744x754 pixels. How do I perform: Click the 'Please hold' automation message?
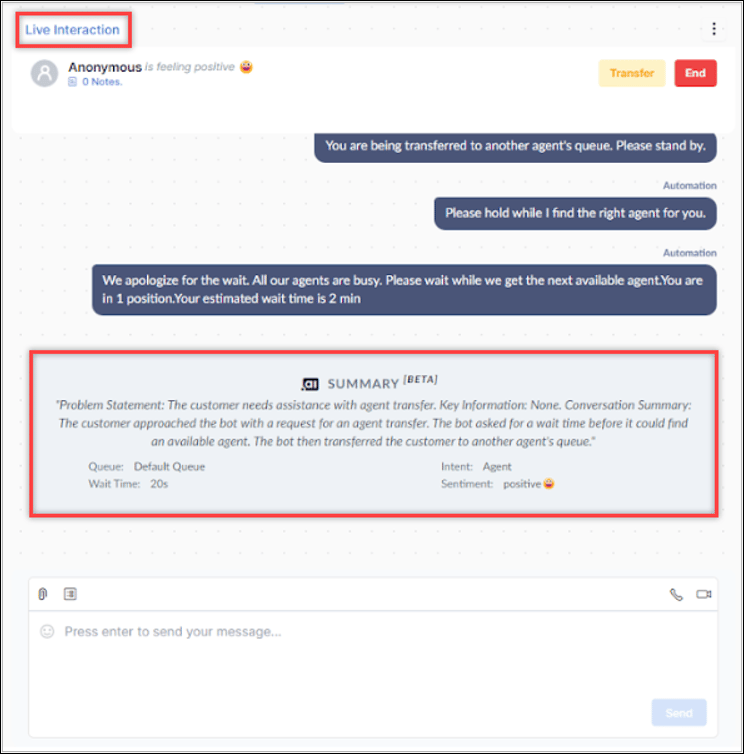575,213
